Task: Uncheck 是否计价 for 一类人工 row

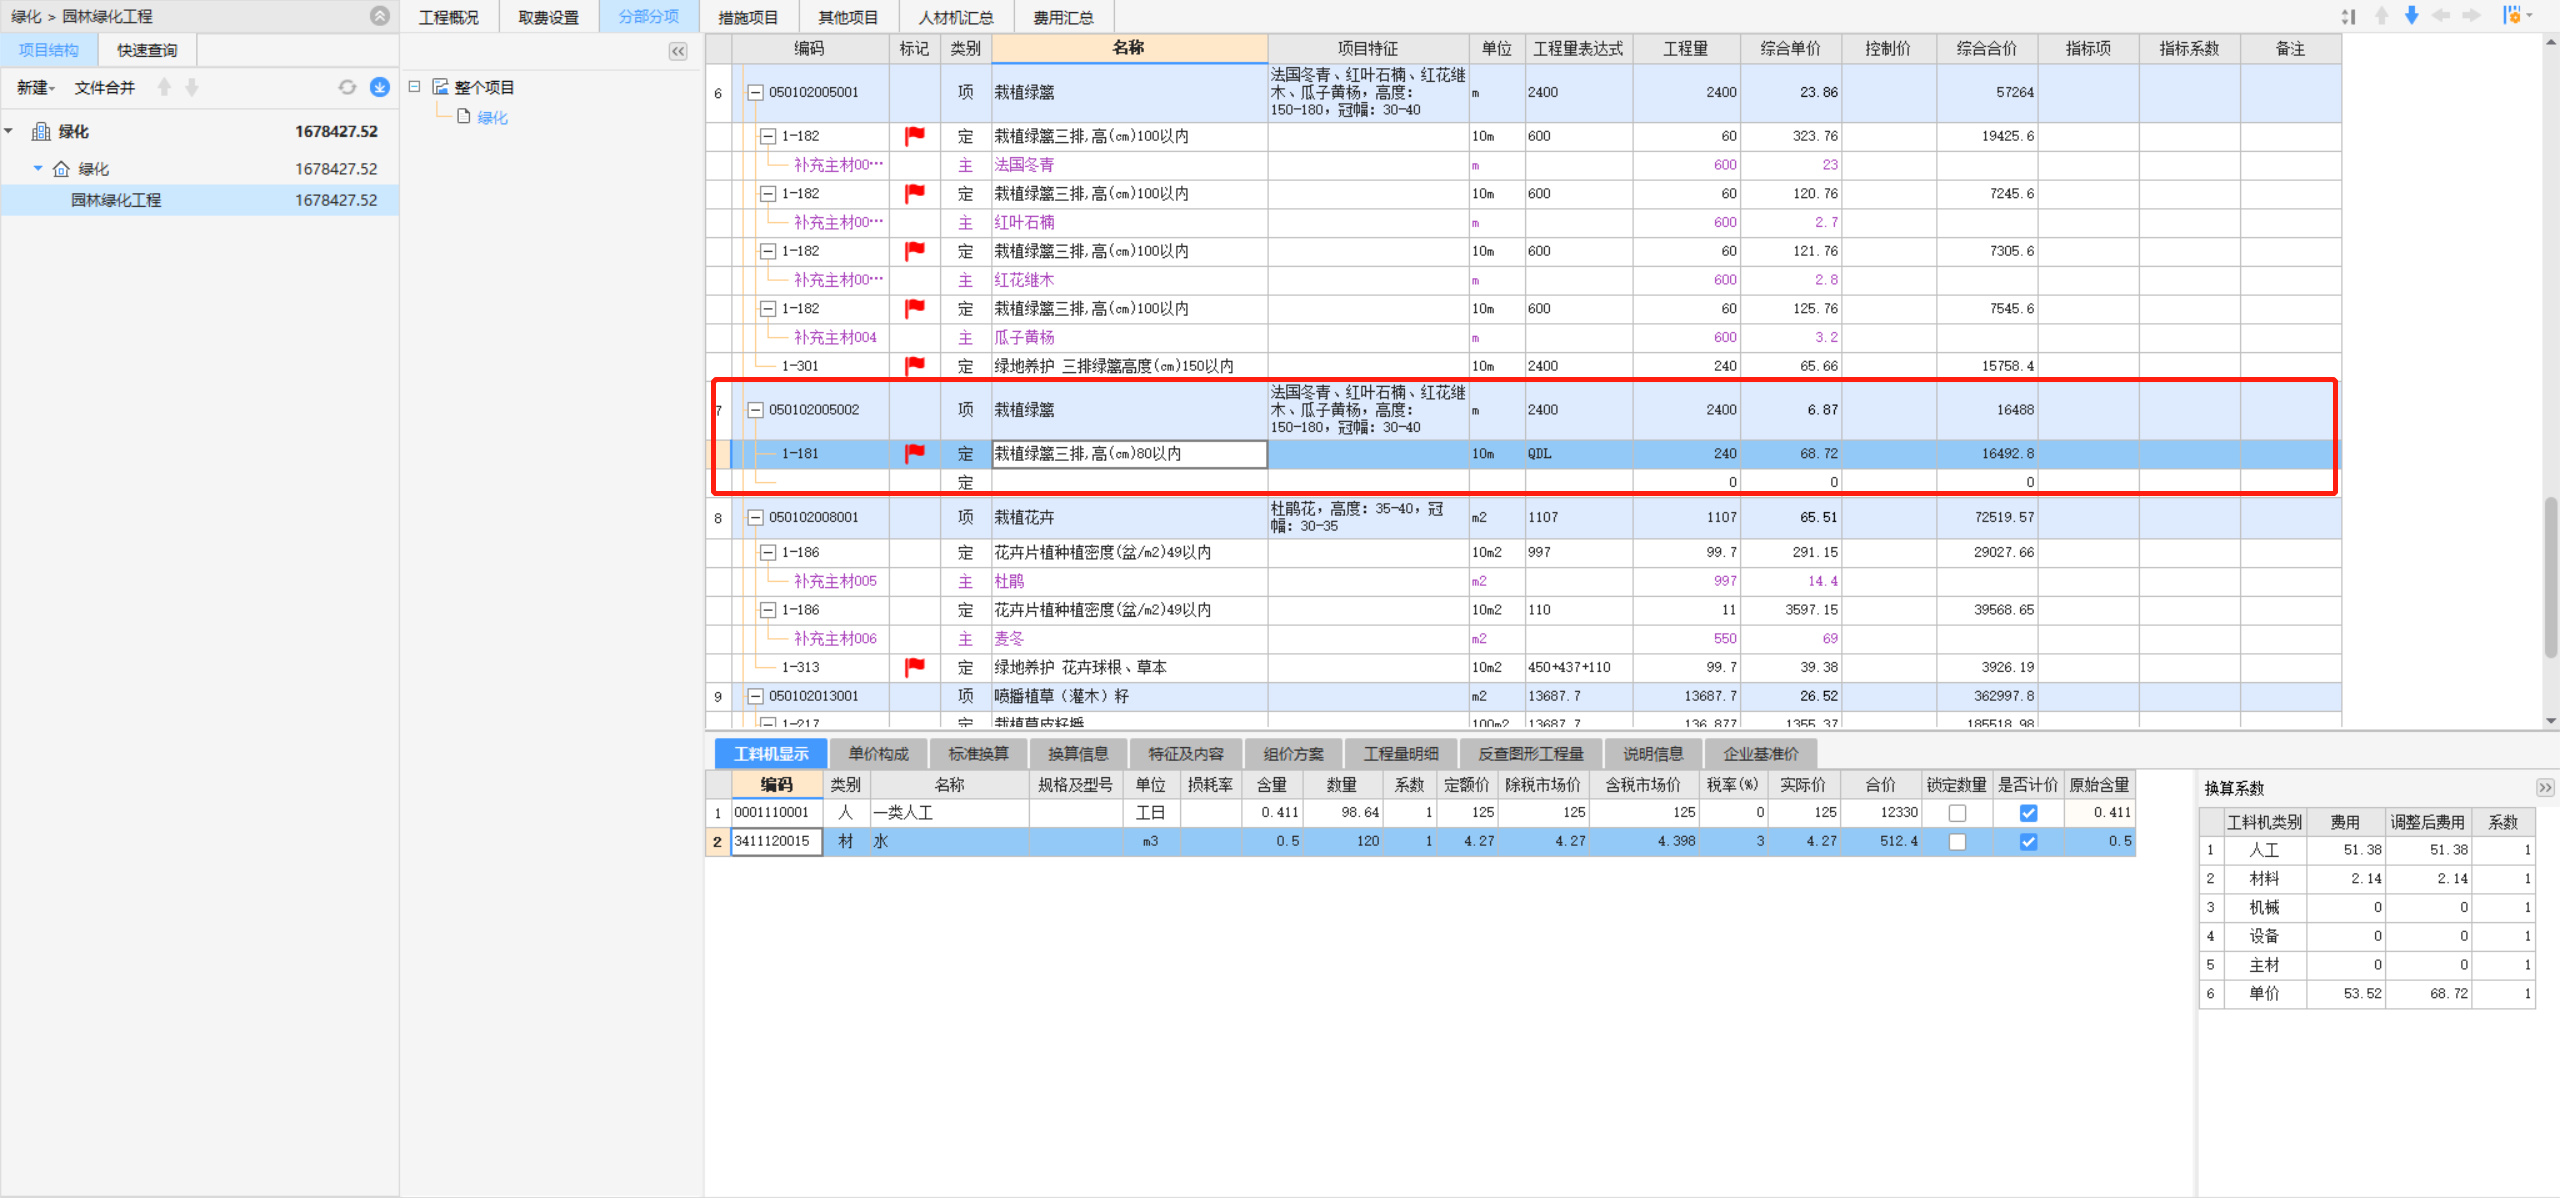Action: pyautogui.click(x=2028, y=813)
